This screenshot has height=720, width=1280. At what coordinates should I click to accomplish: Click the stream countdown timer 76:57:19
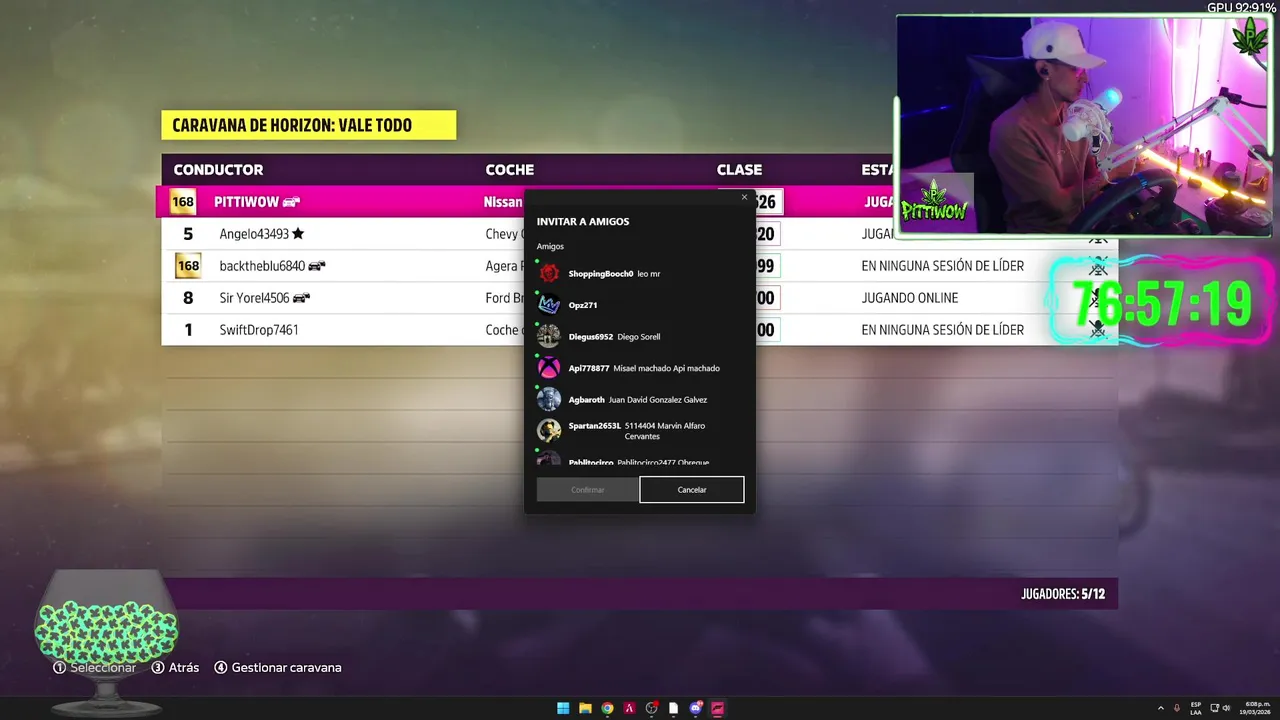pyautogui.click(x=1162, y=304)
